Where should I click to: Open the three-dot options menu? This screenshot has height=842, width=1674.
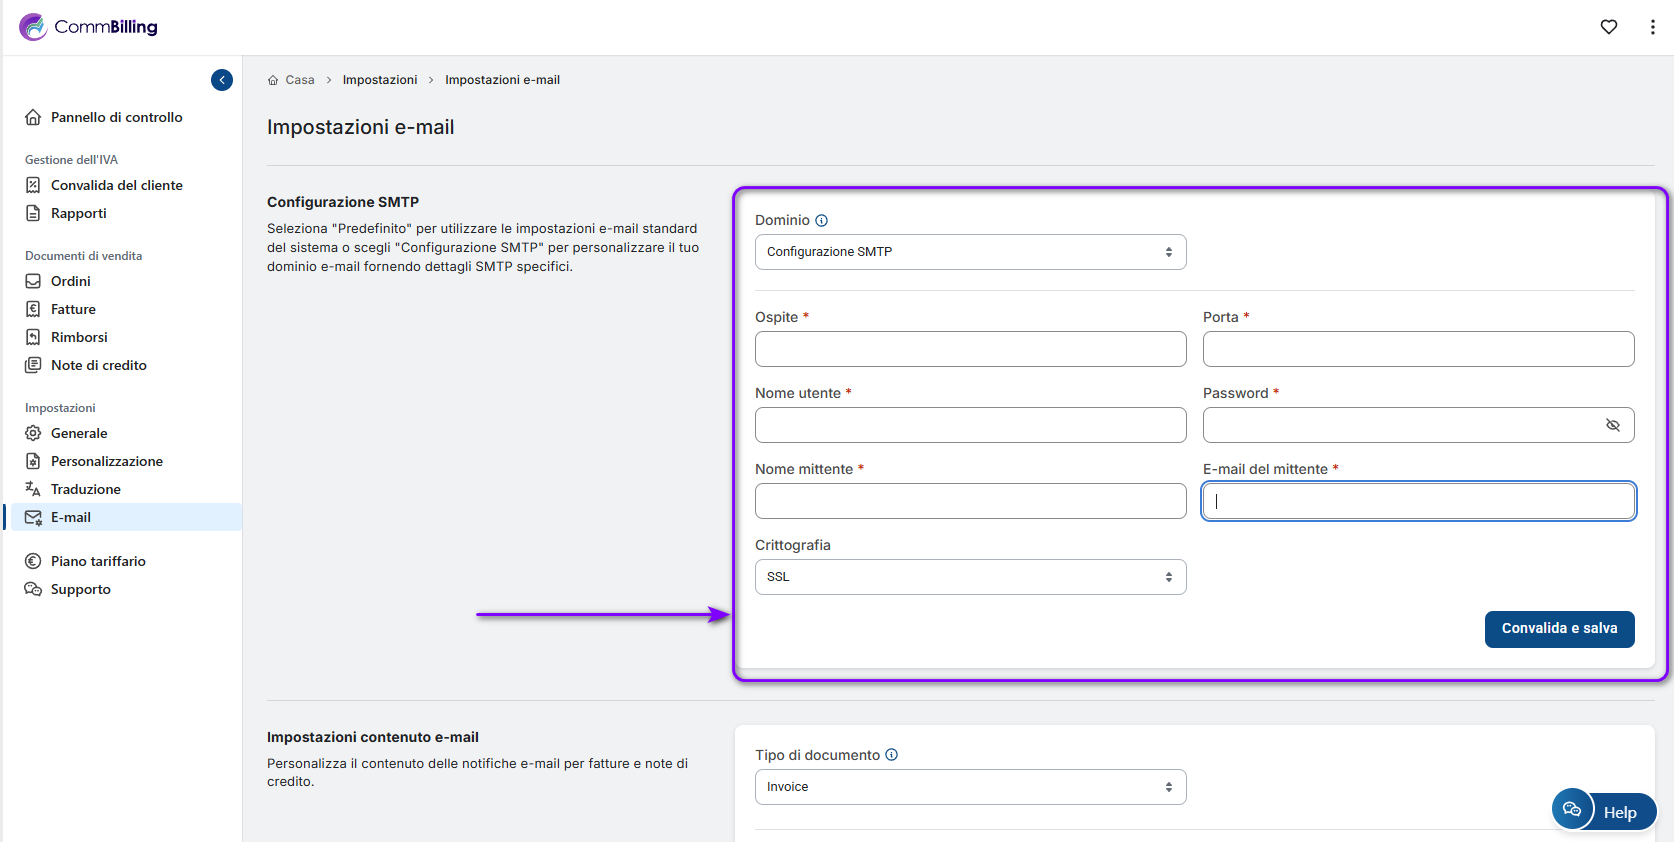[1652, 27]
